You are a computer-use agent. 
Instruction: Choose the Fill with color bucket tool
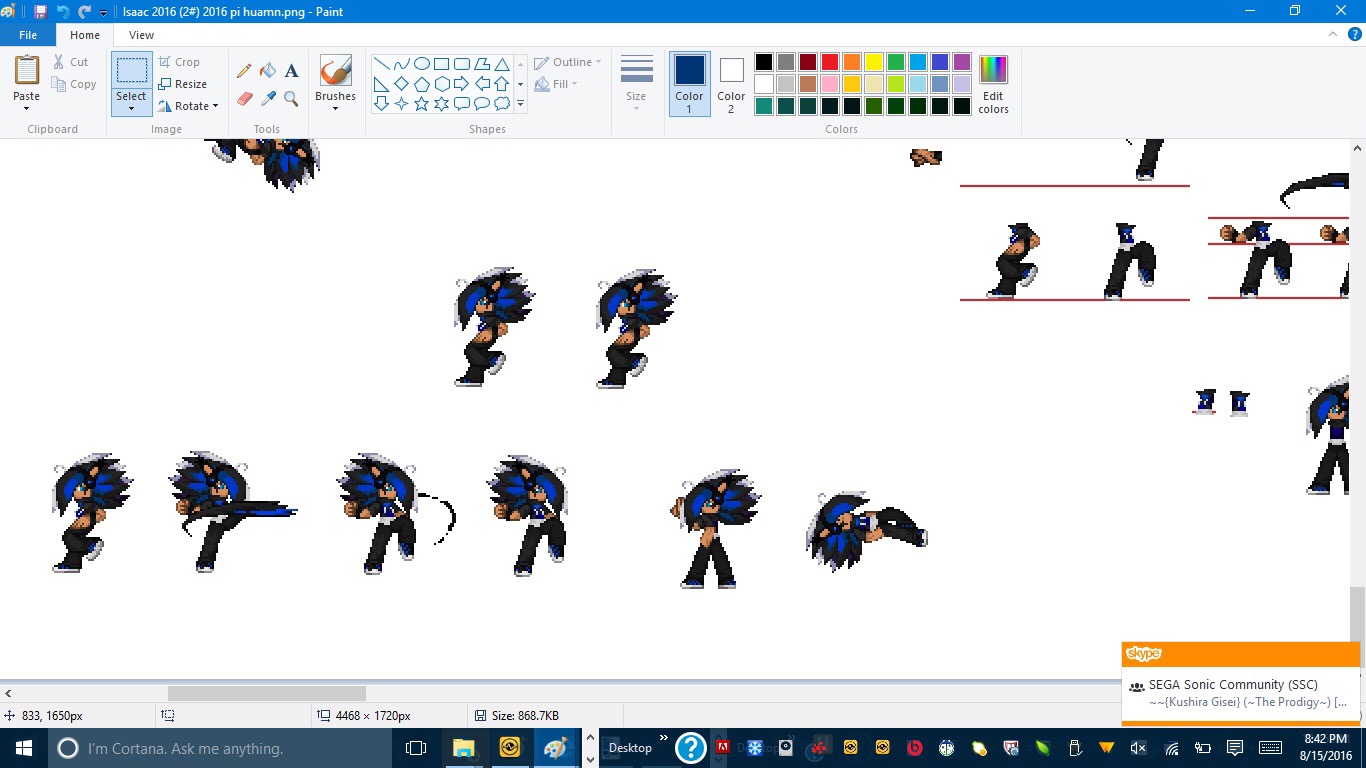268,71
